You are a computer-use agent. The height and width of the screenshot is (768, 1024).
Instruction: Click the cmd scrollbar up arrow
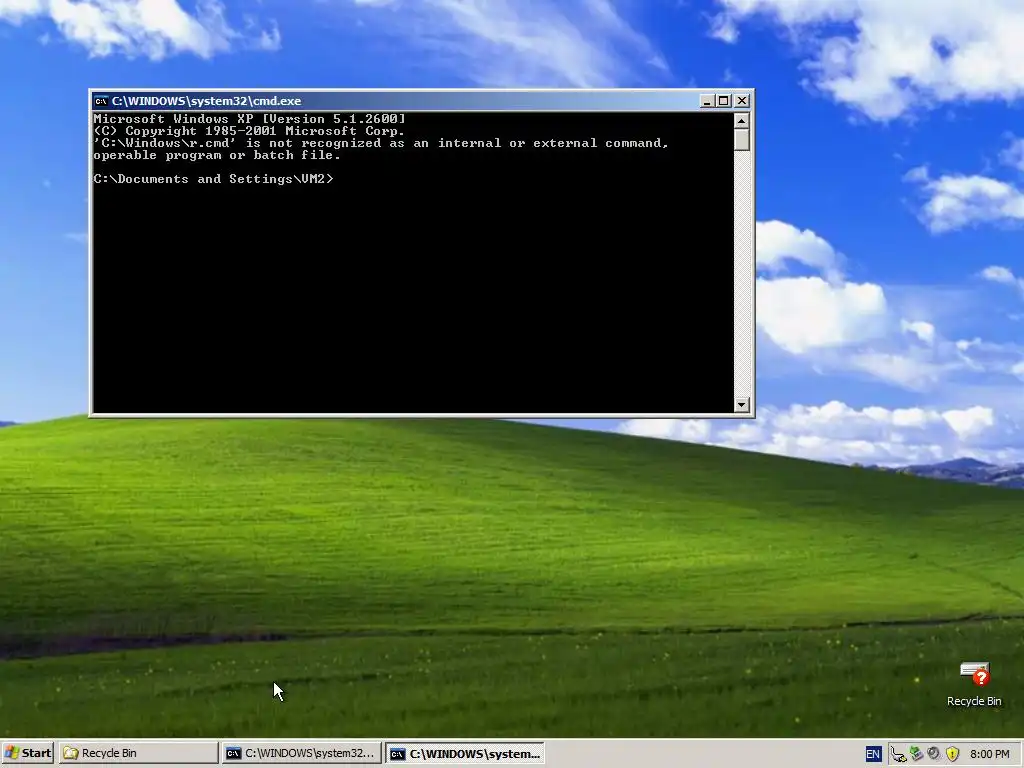click(x=741, y=121)
